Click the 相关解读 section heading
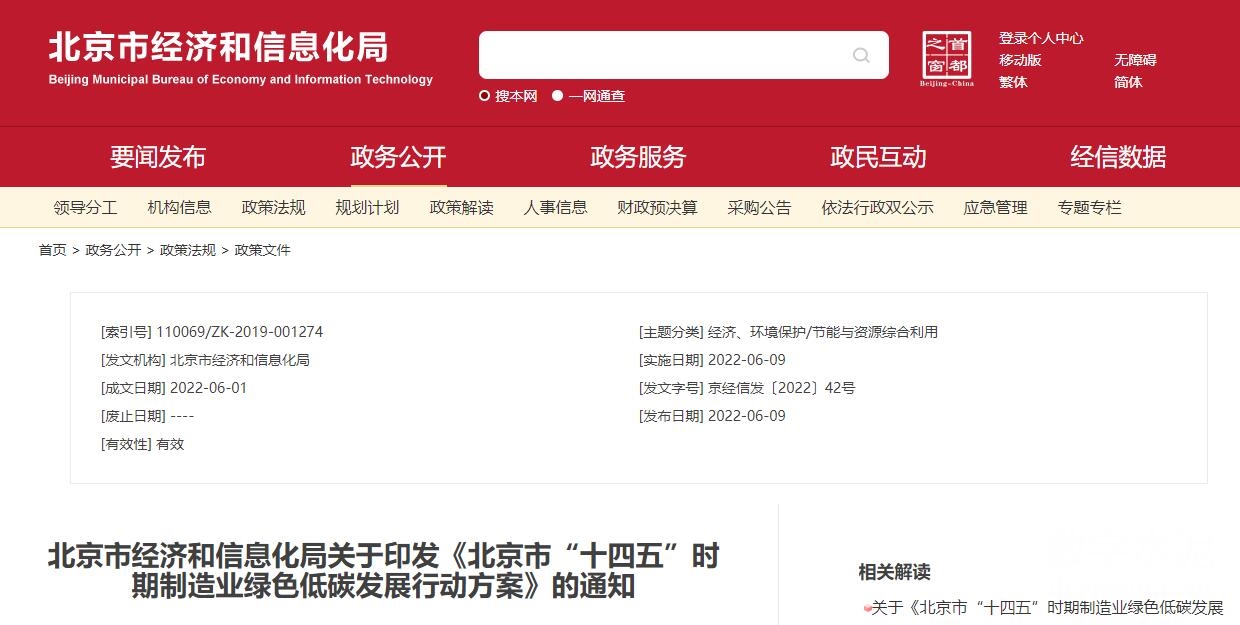This screenshot has height=625, width=1240. point(894,572)
